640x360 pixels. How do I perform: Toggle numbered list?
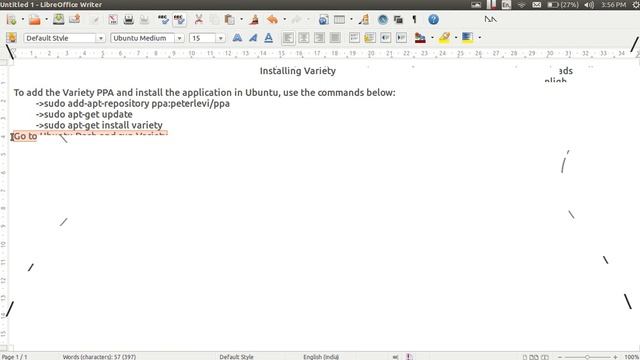[354, 38]
